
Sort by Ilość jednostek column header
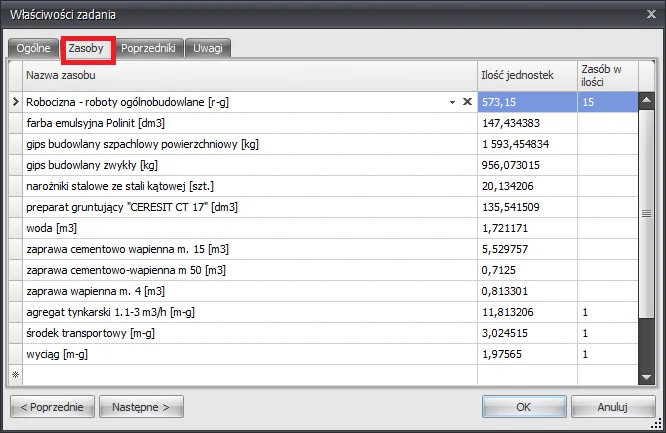point(526,76)
